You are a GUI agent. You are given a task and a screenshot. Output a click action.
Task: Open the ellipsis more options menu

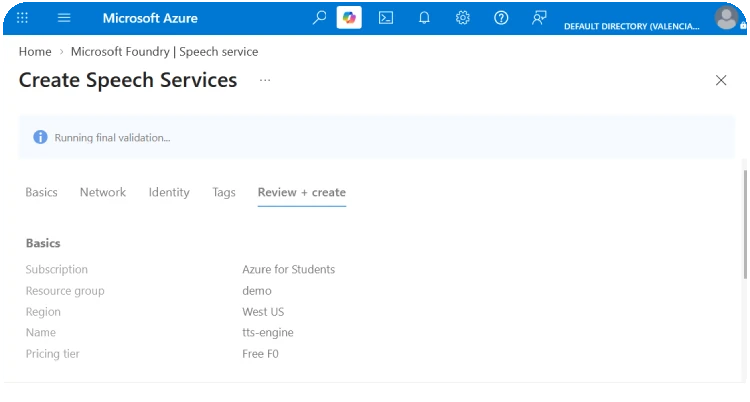click(x=265, y=80)
